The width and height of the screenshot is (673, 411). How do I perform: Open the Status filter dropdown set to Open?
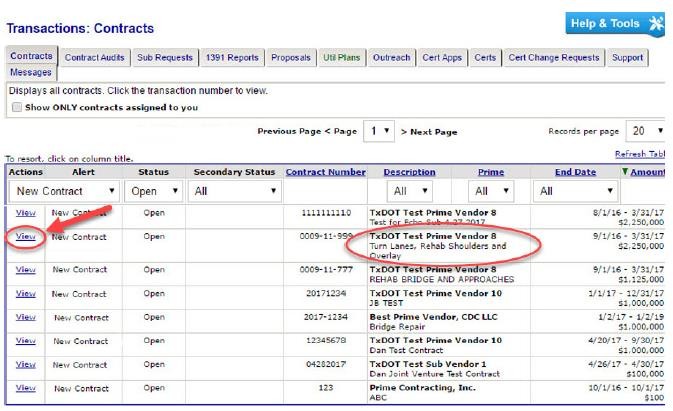point(154,190)
